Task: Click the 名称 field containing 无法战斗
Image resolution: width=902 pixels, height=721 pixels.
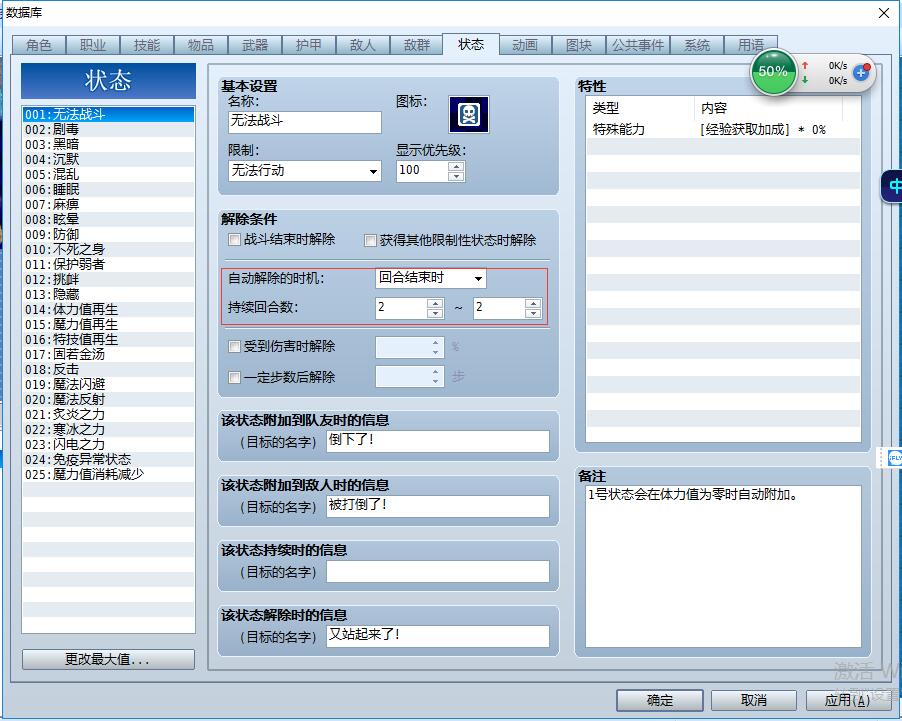Action: pos(305,122)
